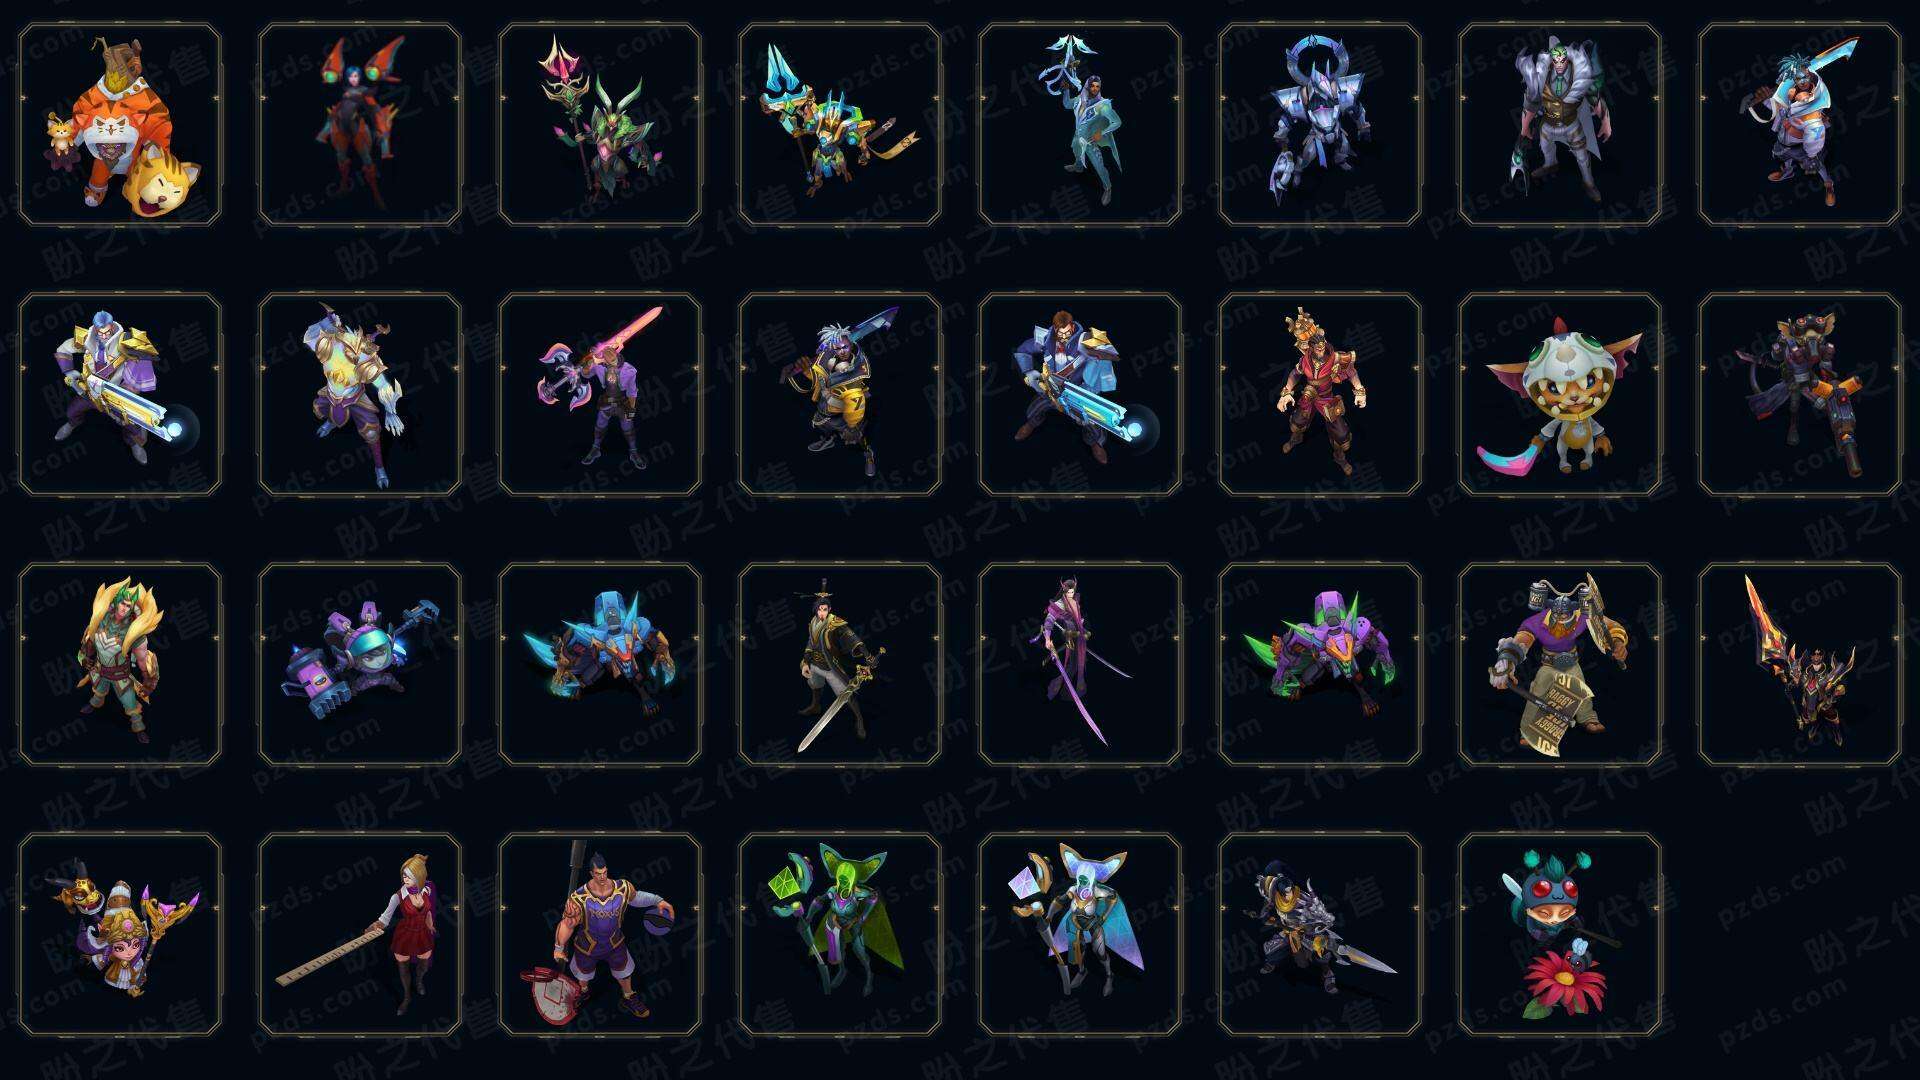Pick the skin with red butterfly wing ears

360,125
